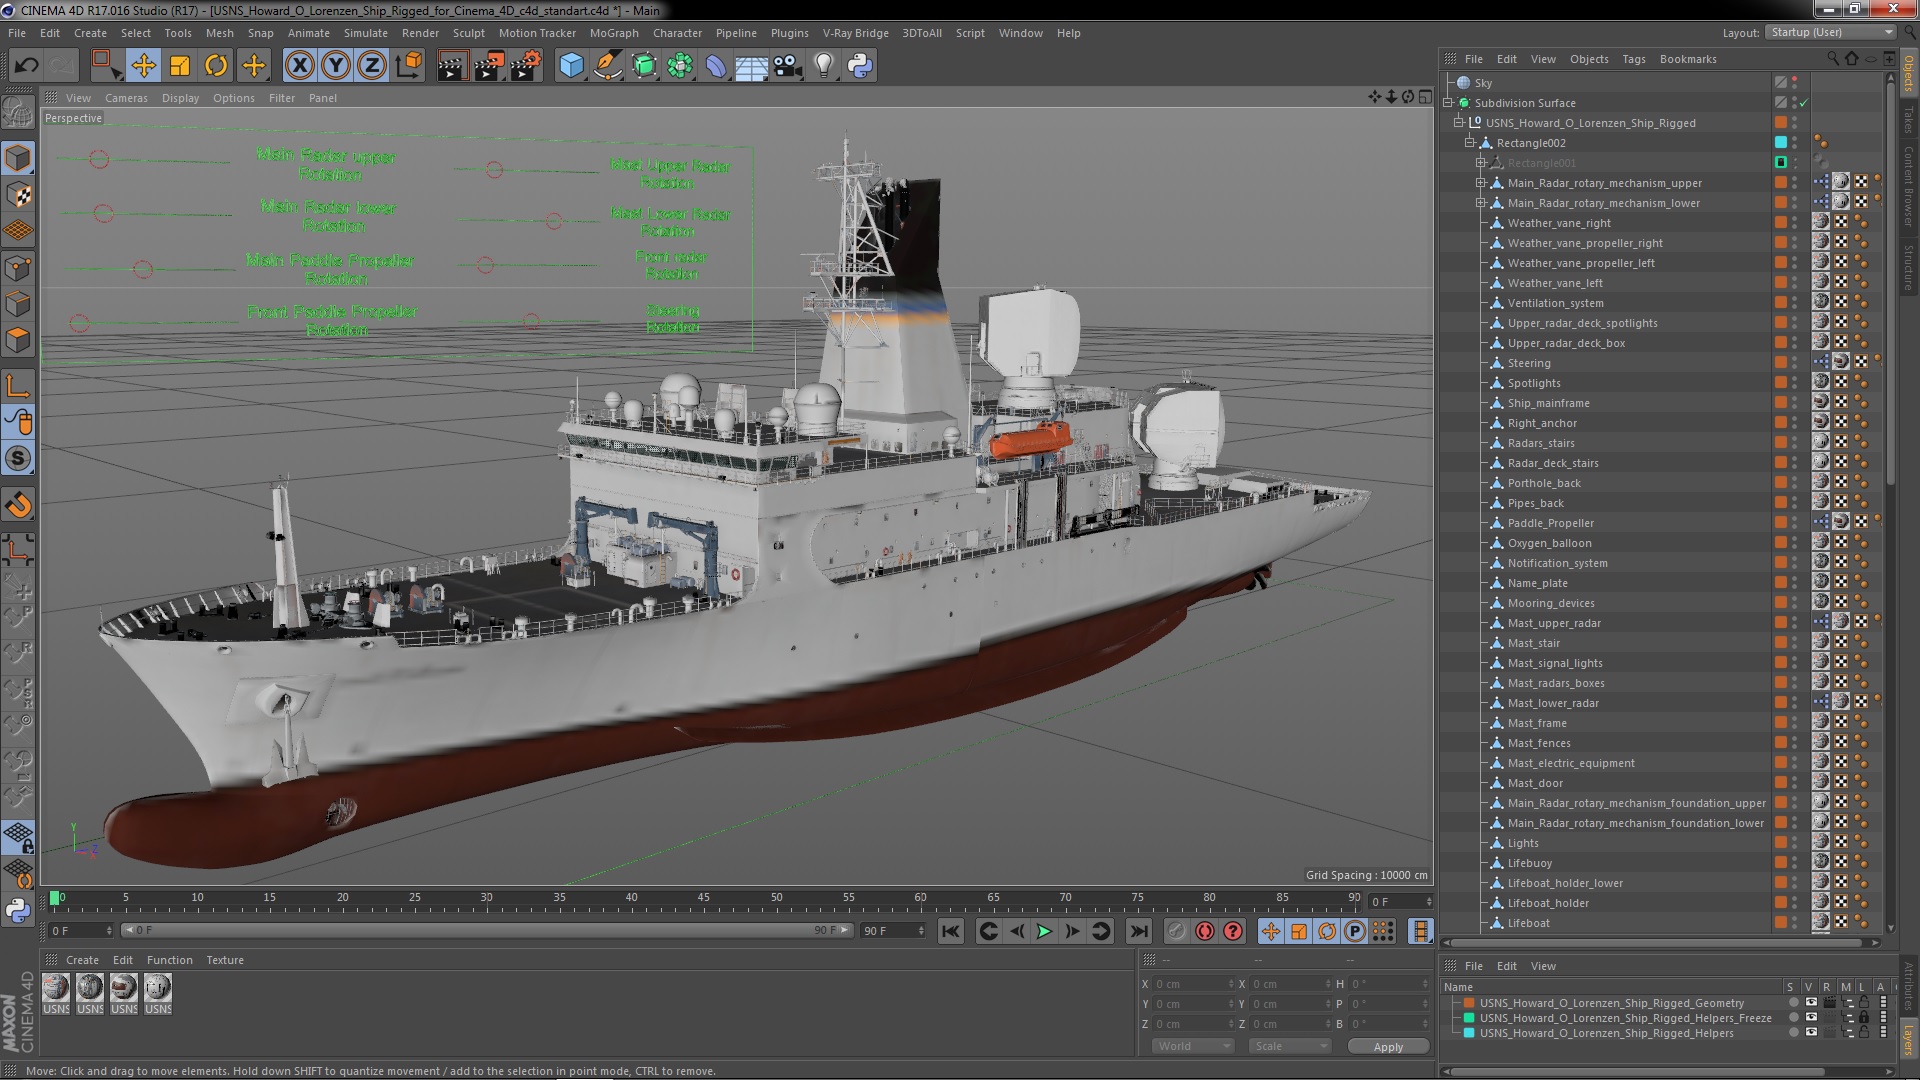Toggle the Snap enable S icon
The height and width of the screenshot is (1080, 1920).
[x=18, y=459]
